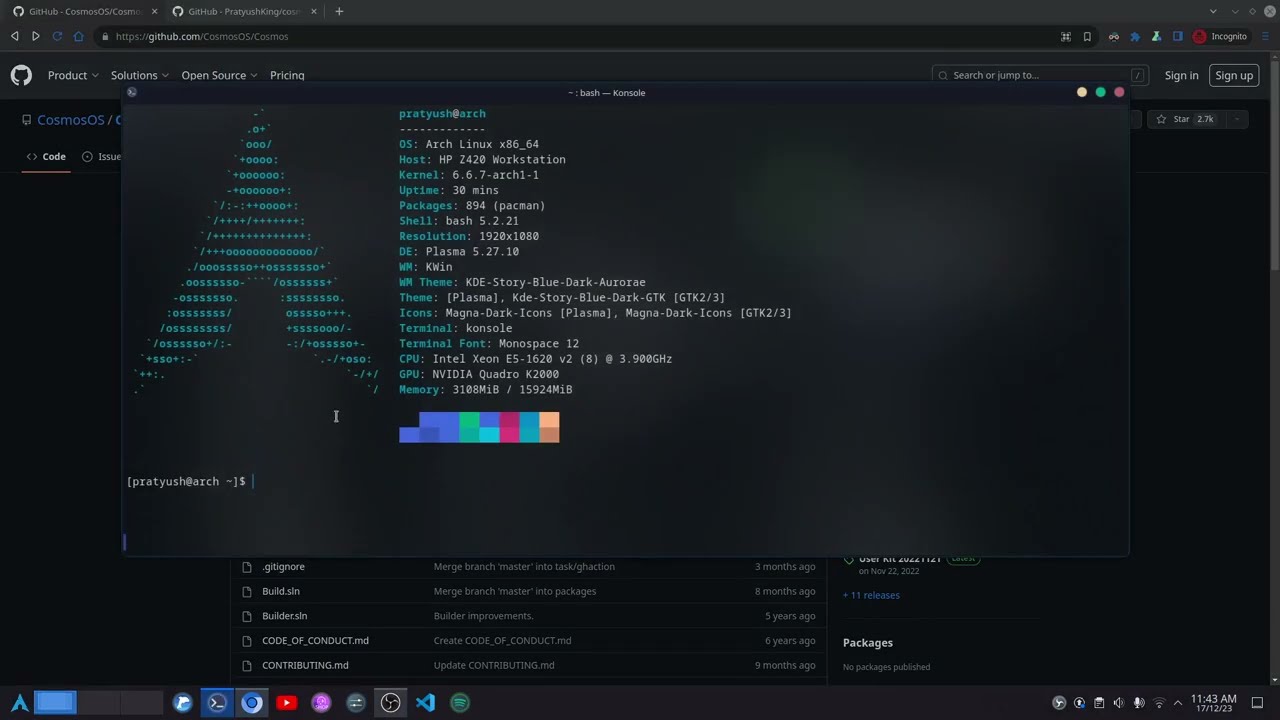Close the CosmosOS/Cosmos browser tab

(153, 11)
